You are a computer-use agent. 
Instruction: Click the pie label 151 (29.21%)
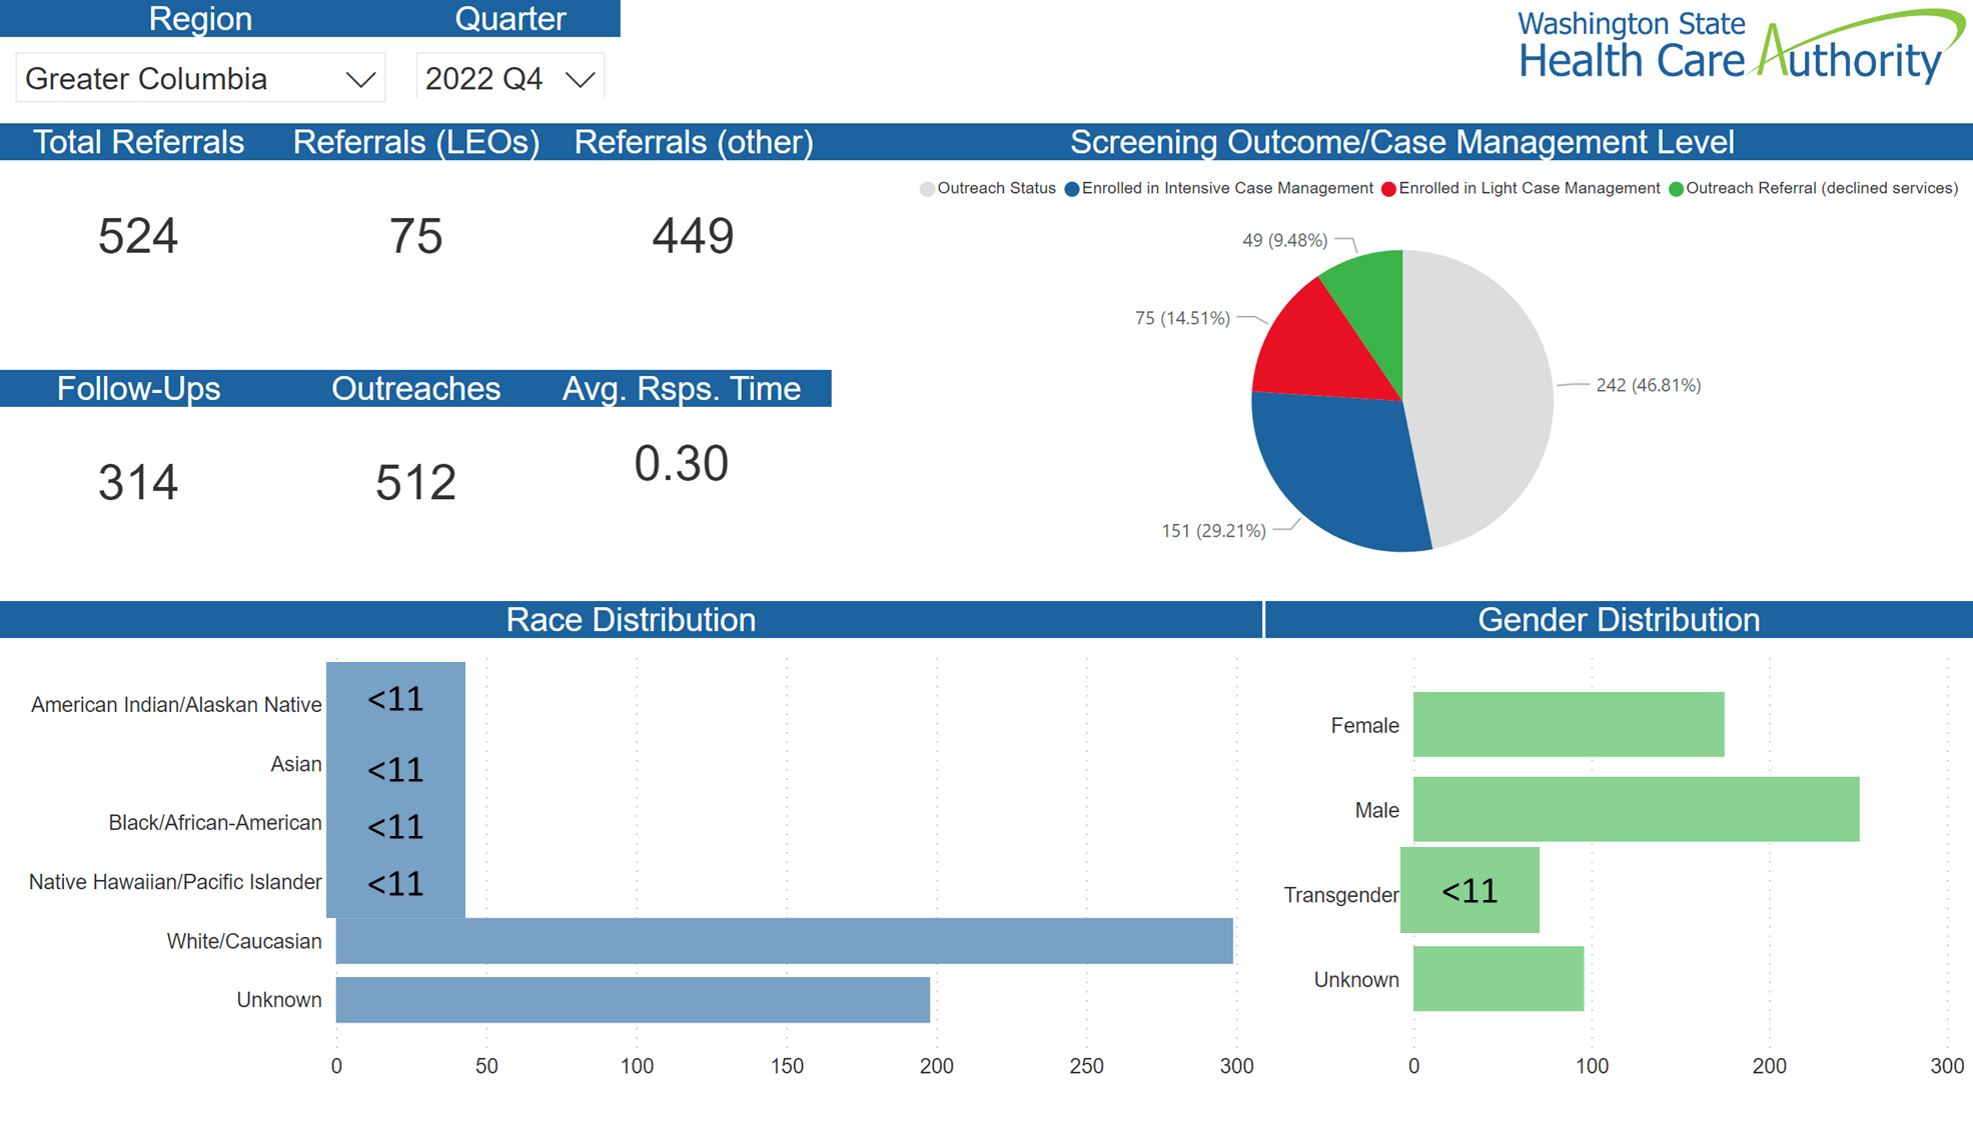[1213, 531]
